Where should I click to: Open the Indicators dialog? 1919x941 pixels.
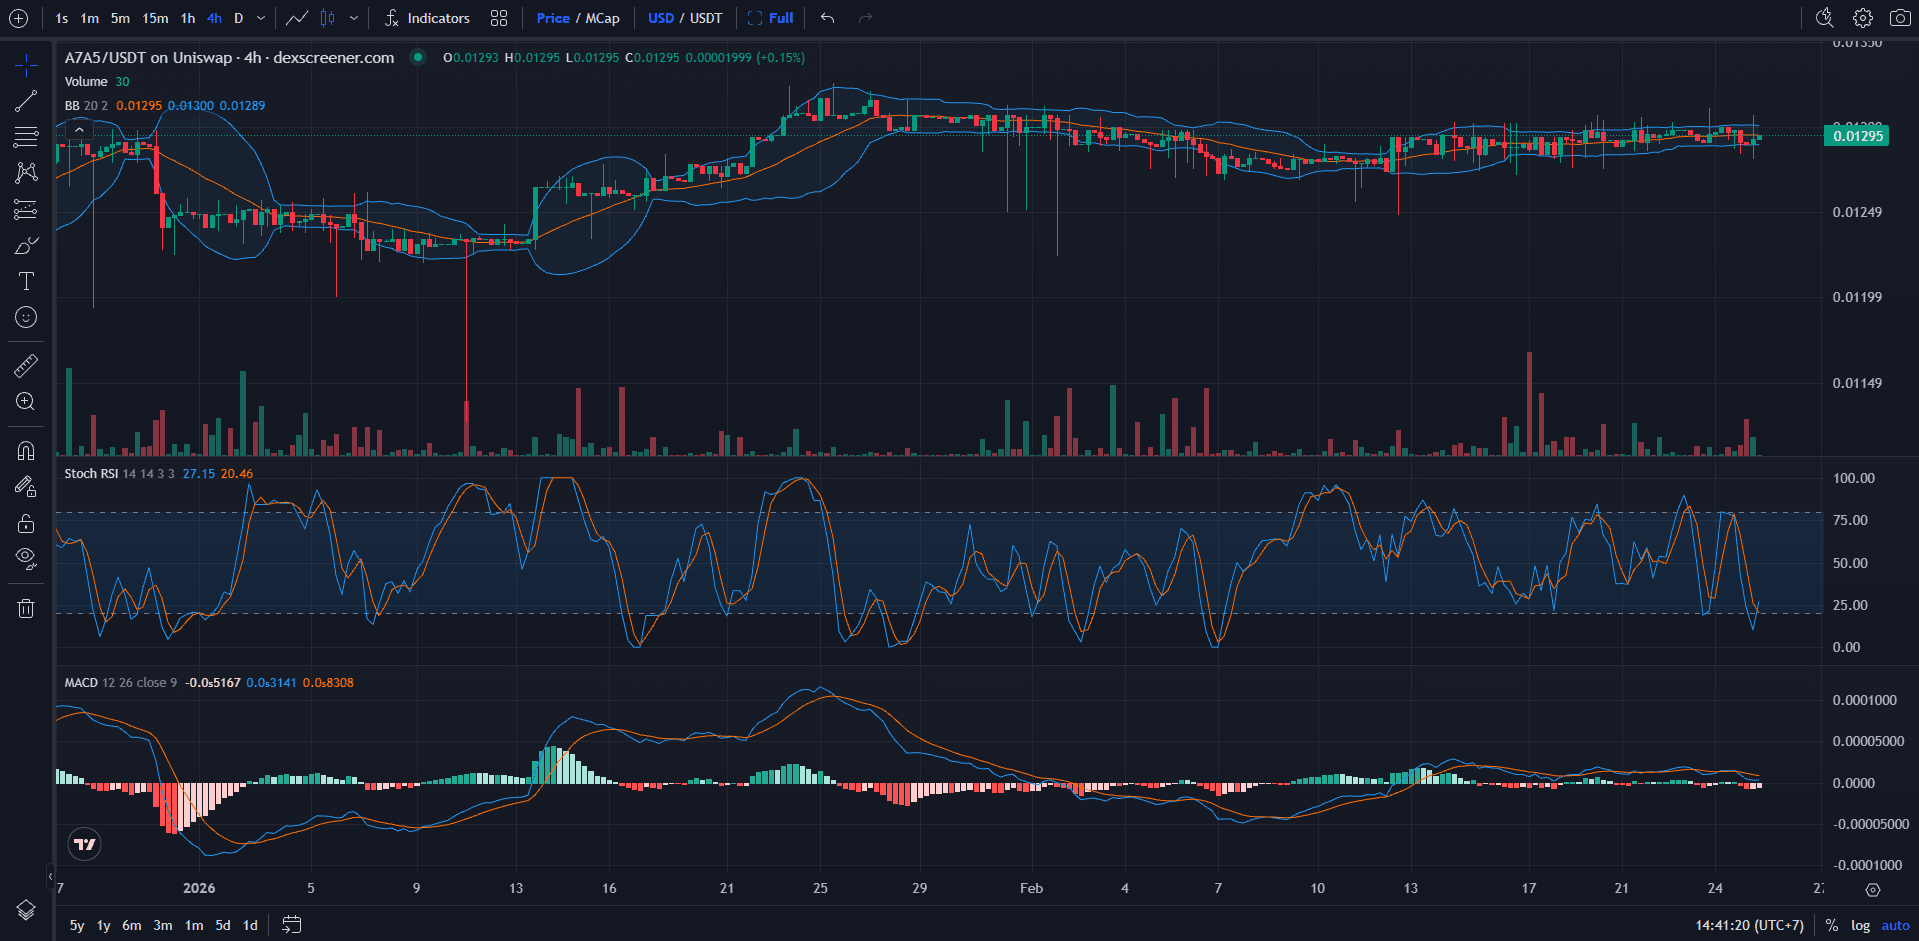pyautogui.click(x=428, y=18)
